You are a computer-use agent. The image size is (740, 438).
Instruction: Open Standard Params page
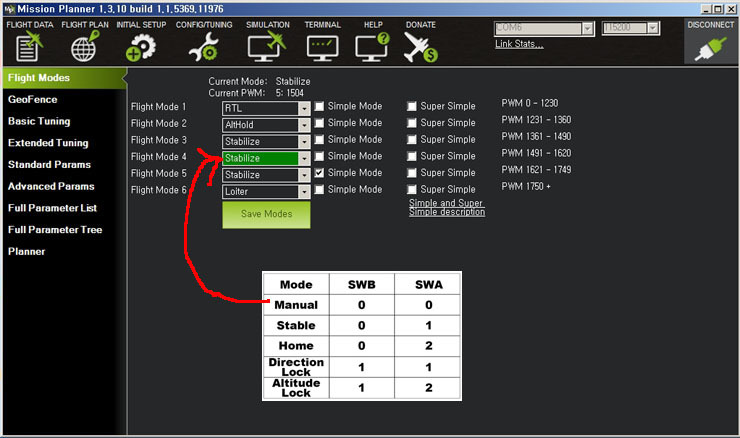(x=49, y=165)
